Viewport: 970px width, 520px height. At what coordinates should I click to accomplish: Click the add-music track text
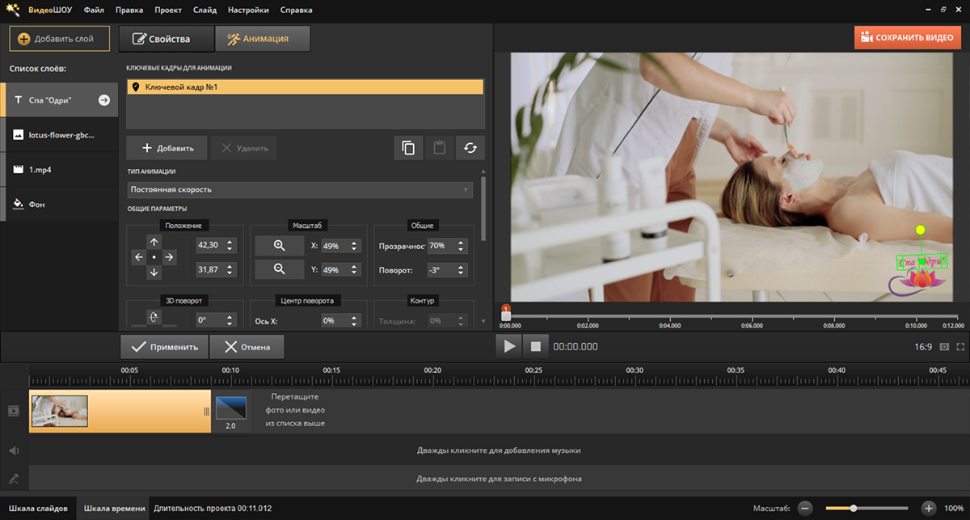(x=499, y=451)
